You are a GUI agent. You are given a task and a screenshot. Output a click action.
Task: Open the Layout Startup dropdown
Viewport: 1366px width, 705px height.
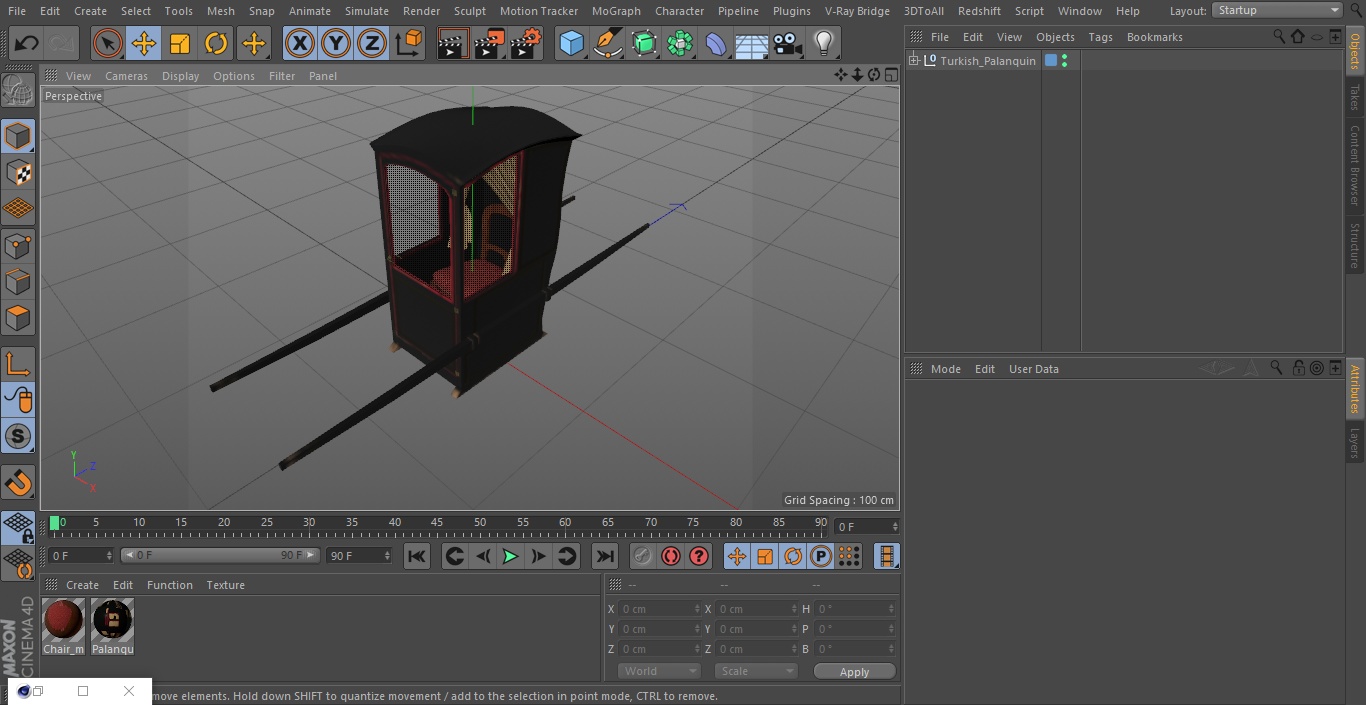pos(1278,10)
